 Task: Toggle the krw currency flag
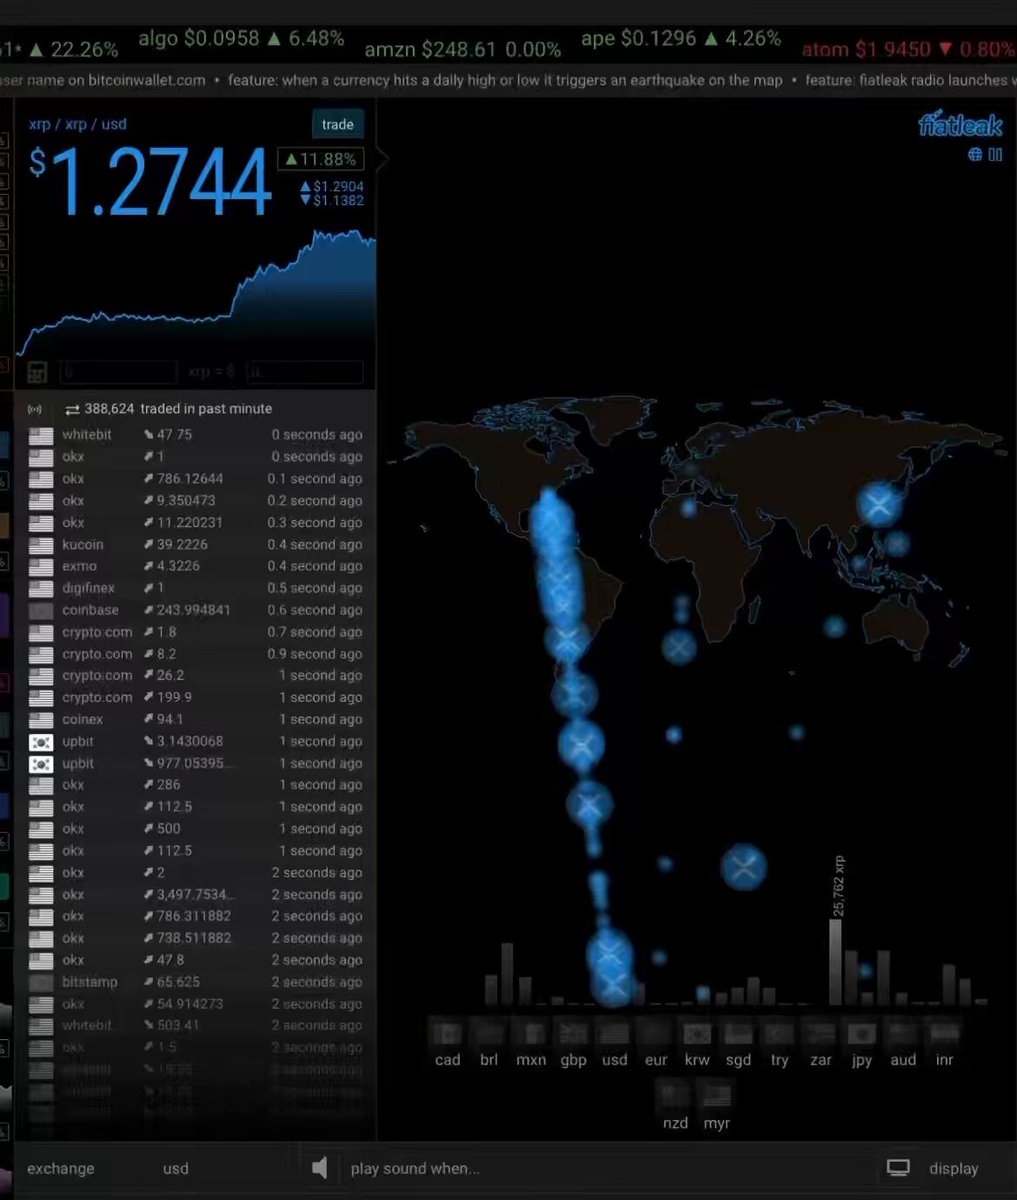pos(697,1033)
